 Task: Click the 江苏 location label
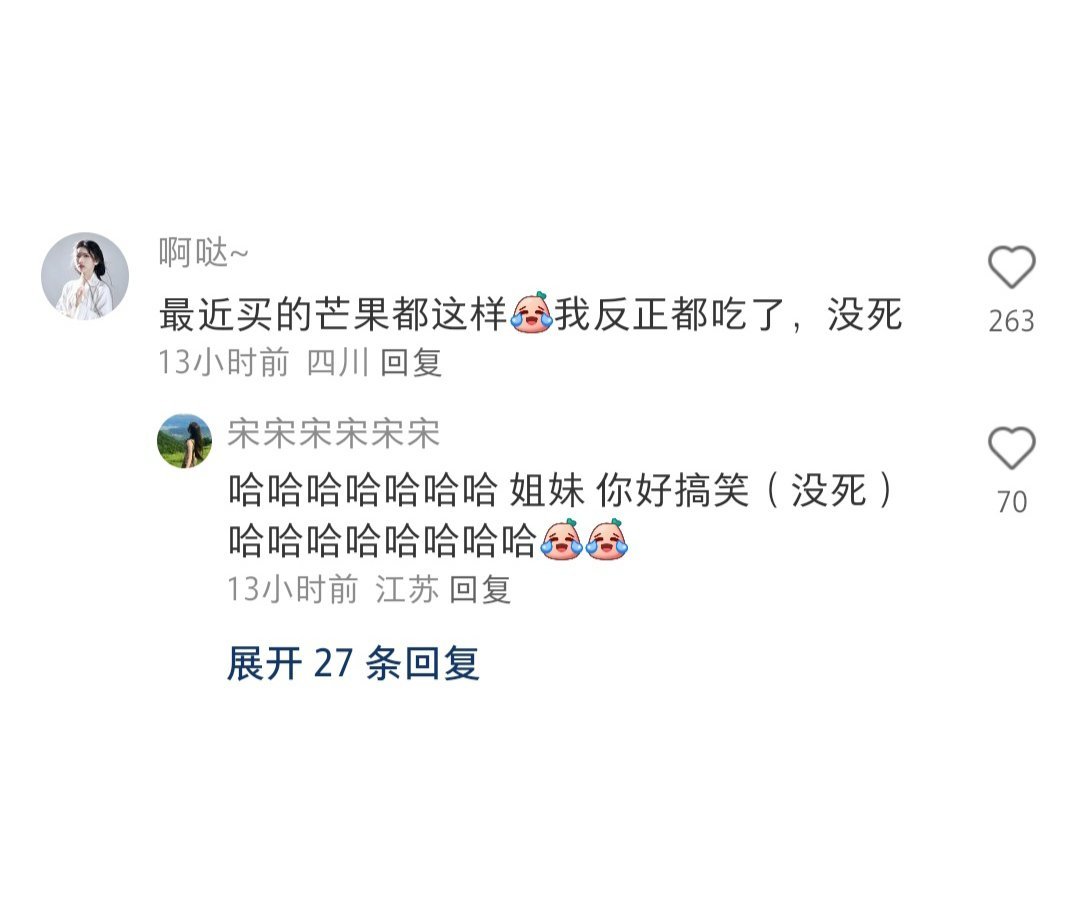click(406, 590)
